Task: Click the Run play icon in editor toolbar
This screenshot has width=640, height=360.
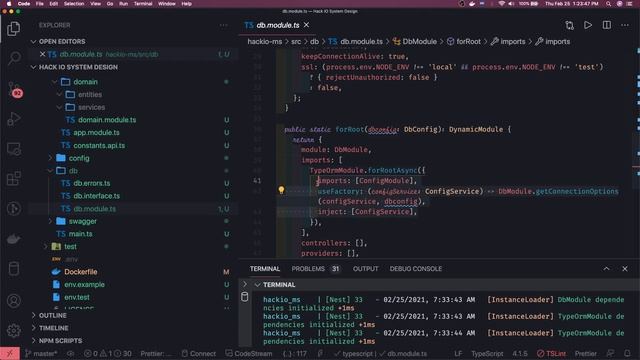Action: pyautogui.click(x=588, y=25)
